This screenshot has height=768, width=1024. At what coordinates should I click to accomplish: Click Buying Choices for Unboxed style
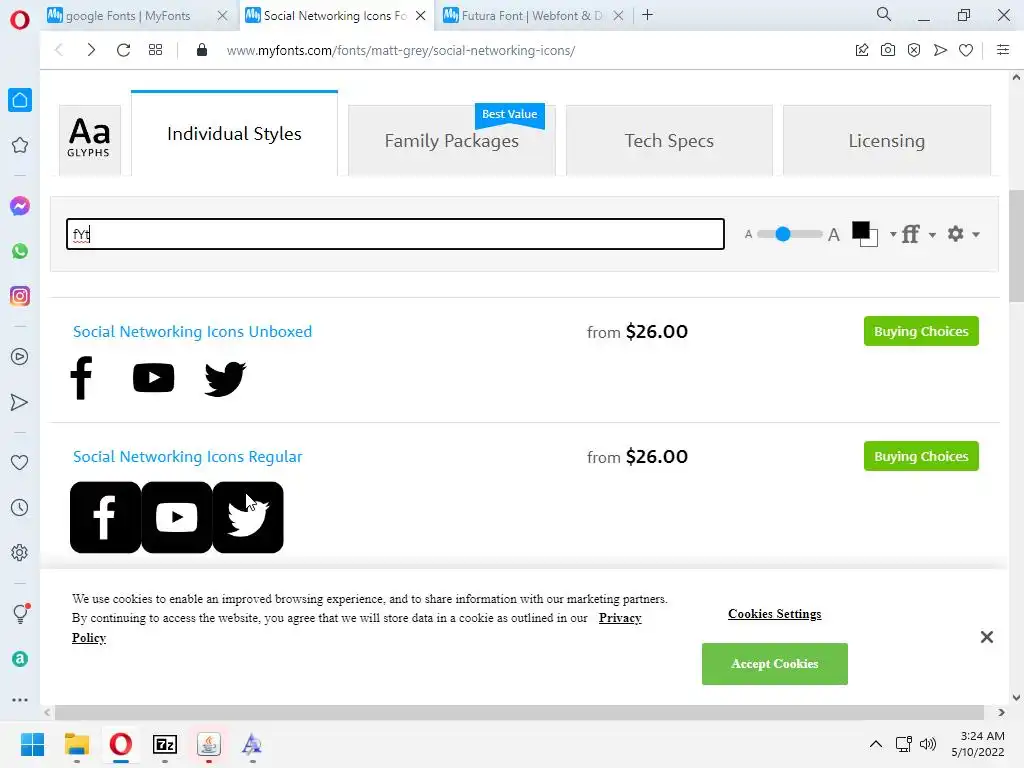click(921, 331)
